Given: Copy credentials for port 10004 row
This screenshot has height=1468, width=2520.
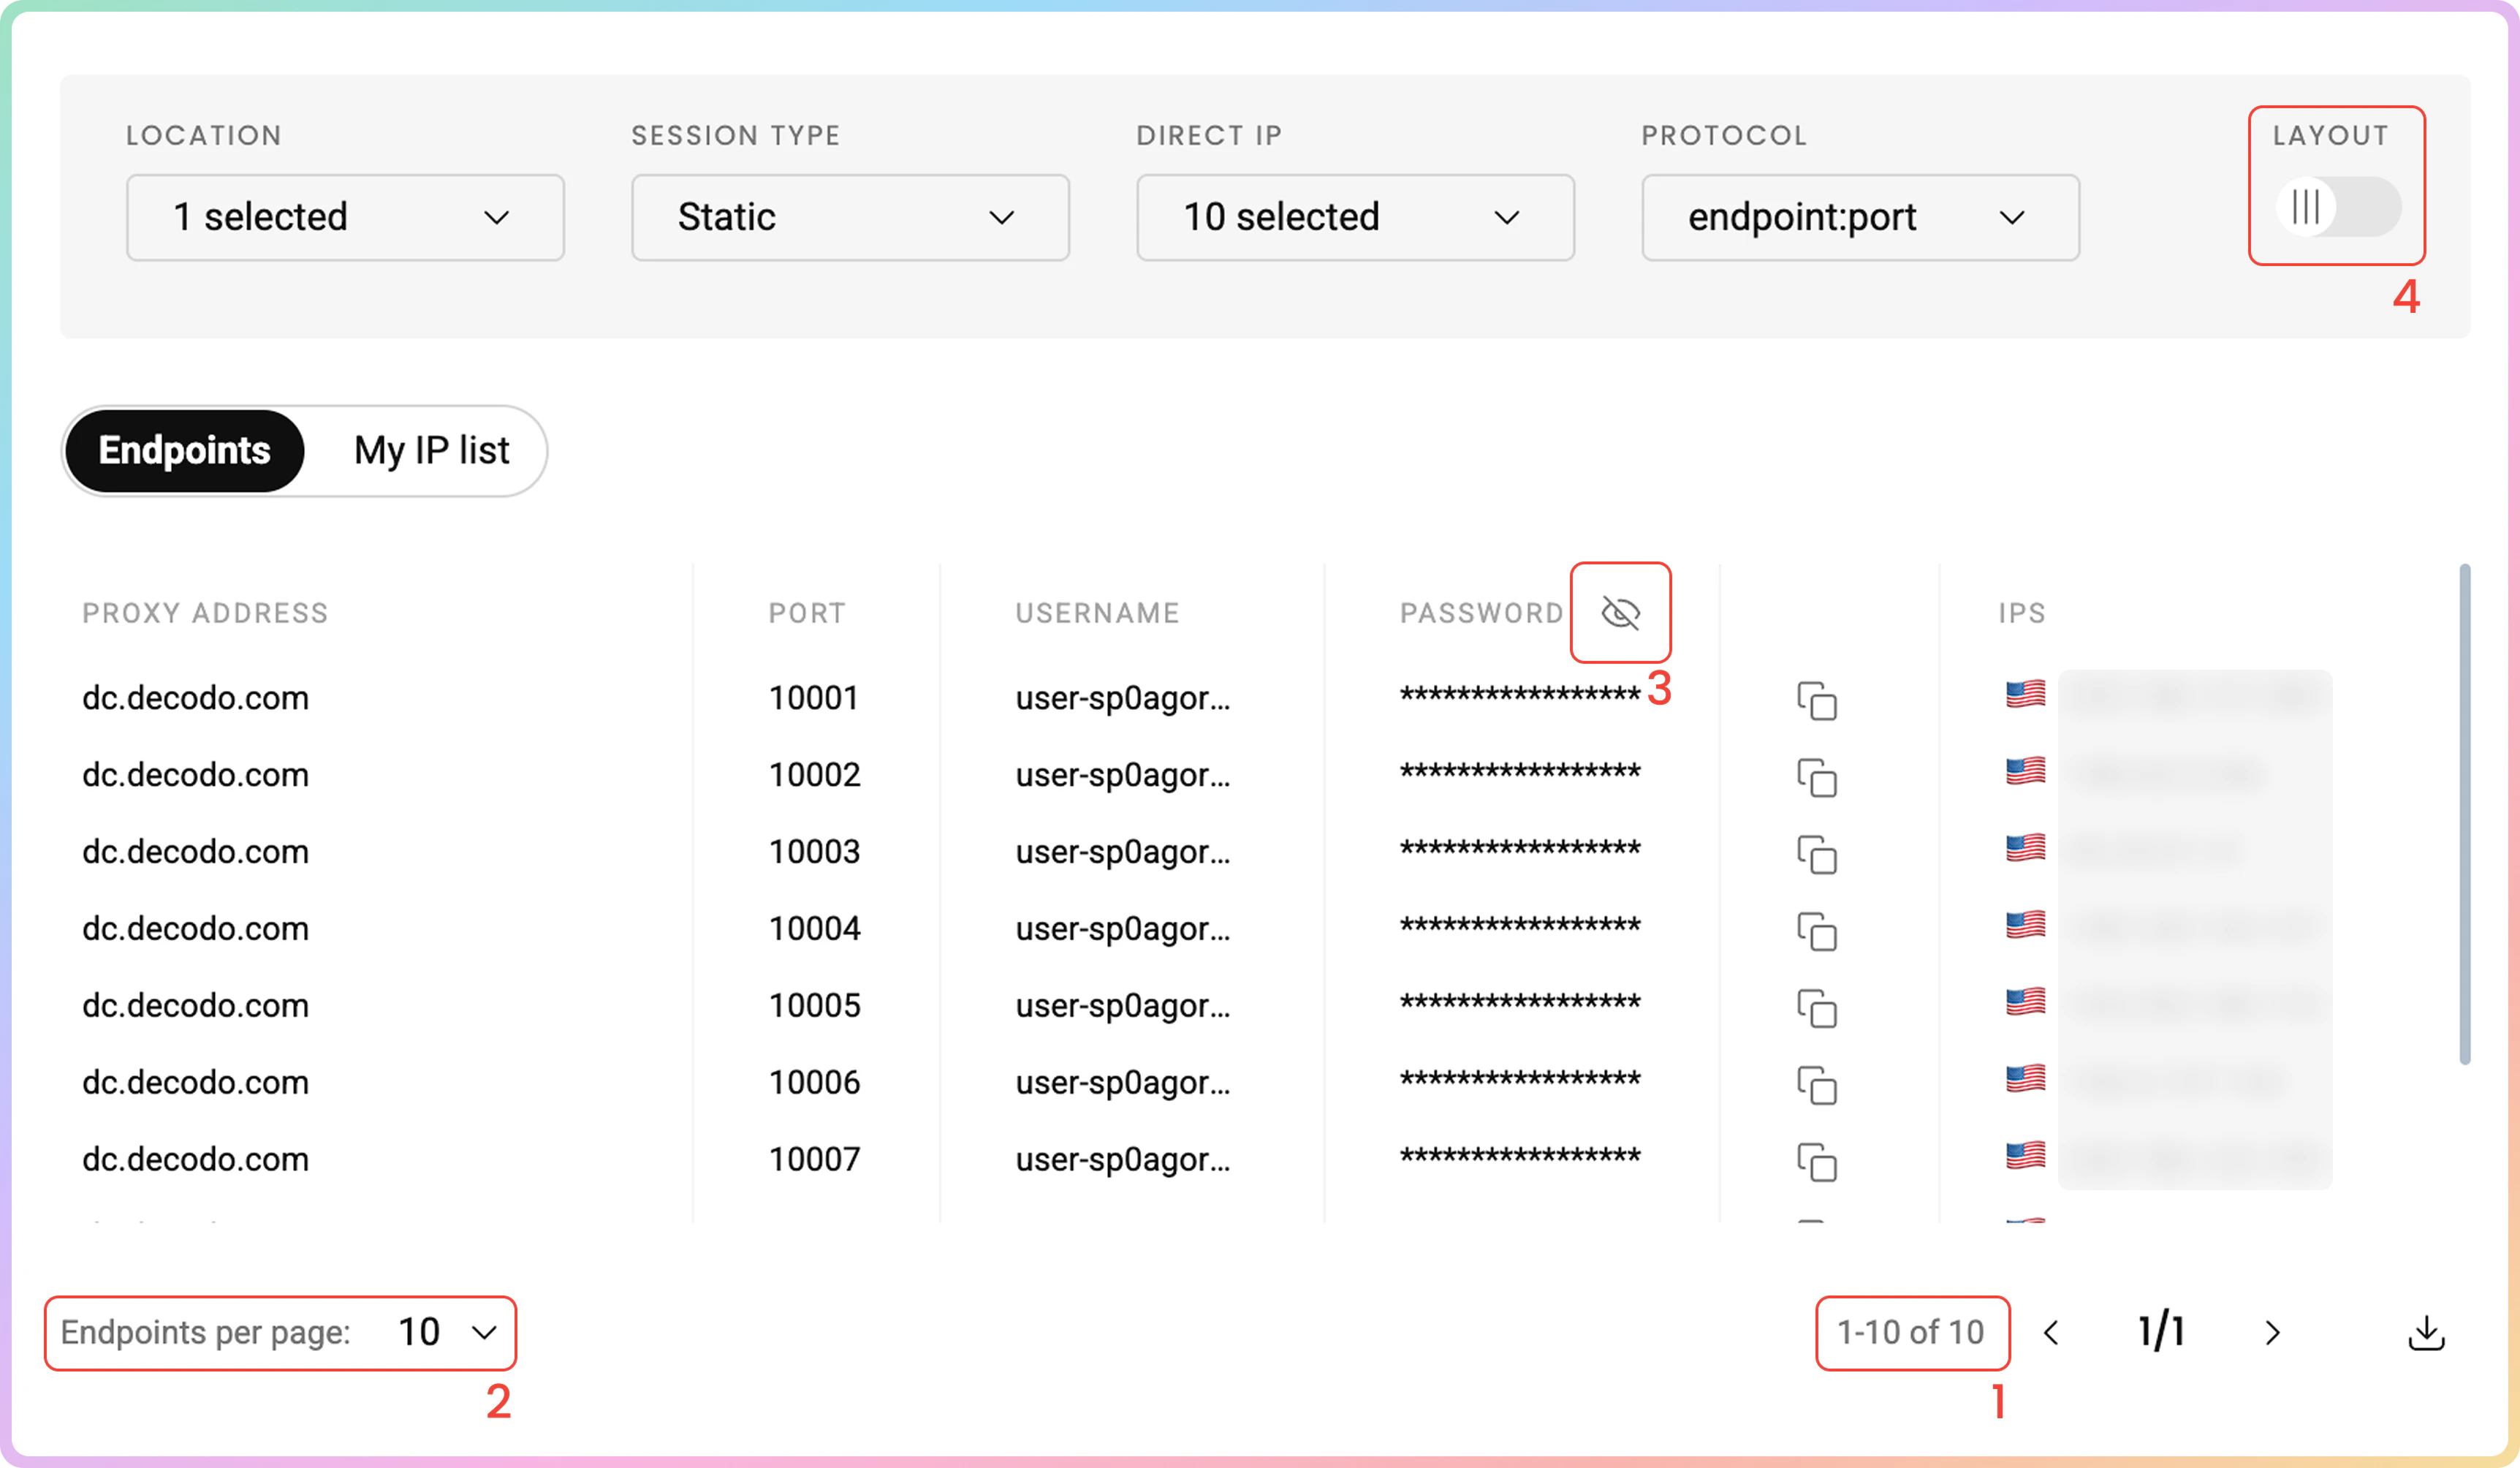Looking at the screenshot, I should (1816, 932).
